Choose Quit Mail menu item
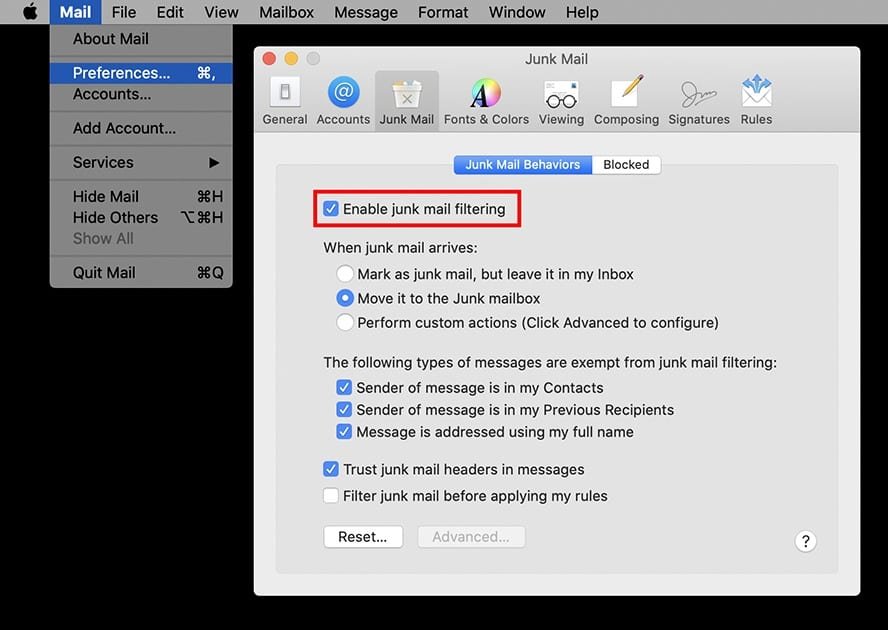The height and width of the screenshot is (630, 888). (141, 273)
